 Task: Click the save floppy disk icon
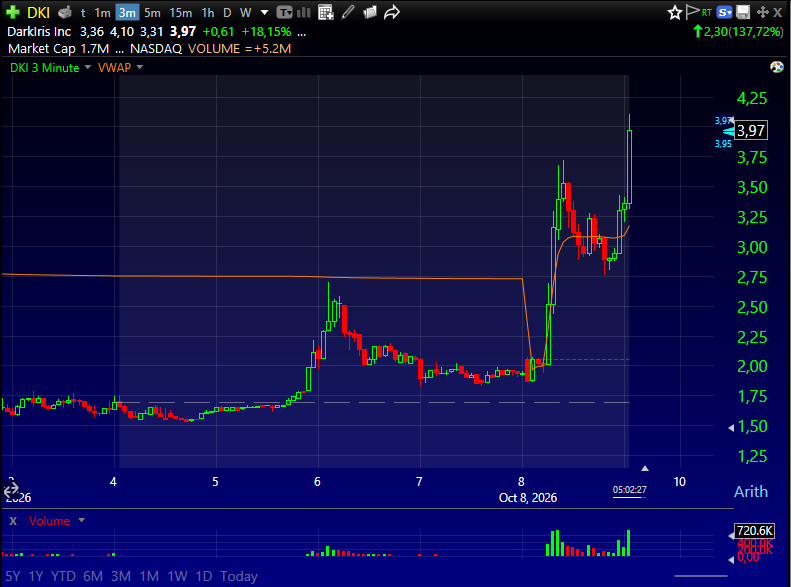tap(743, 12)
